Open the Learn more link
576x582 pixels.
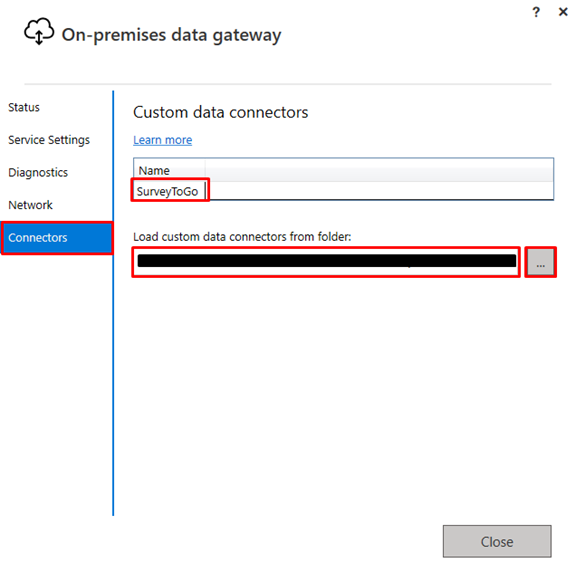(x=163, y=140)
